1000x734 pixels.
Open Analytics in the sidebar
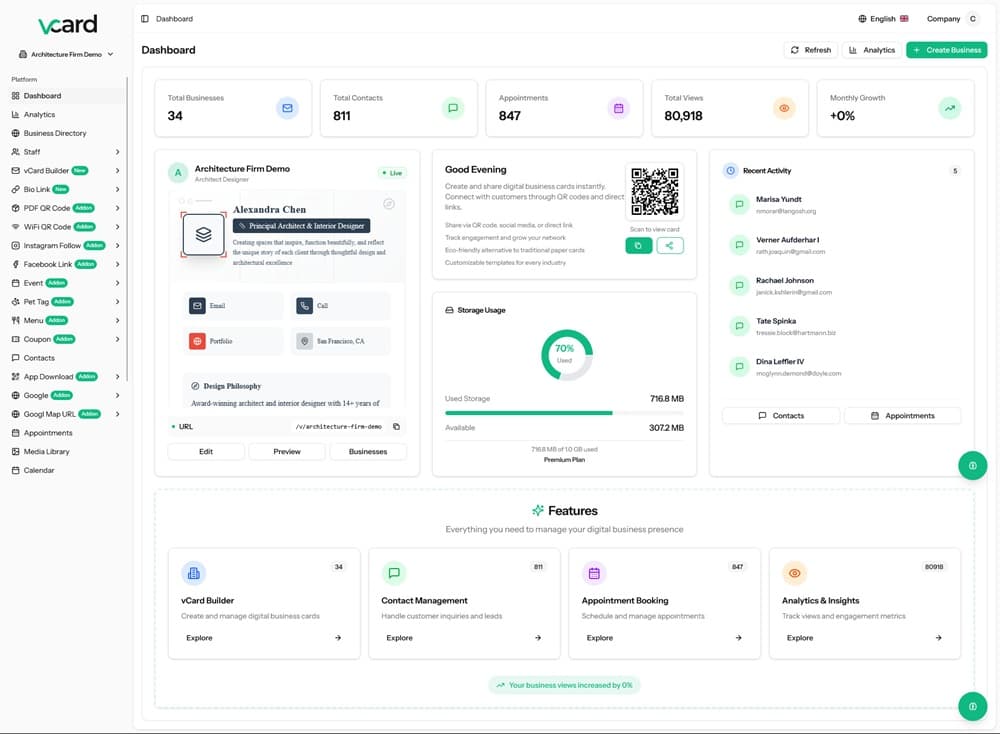click(40, 115)
